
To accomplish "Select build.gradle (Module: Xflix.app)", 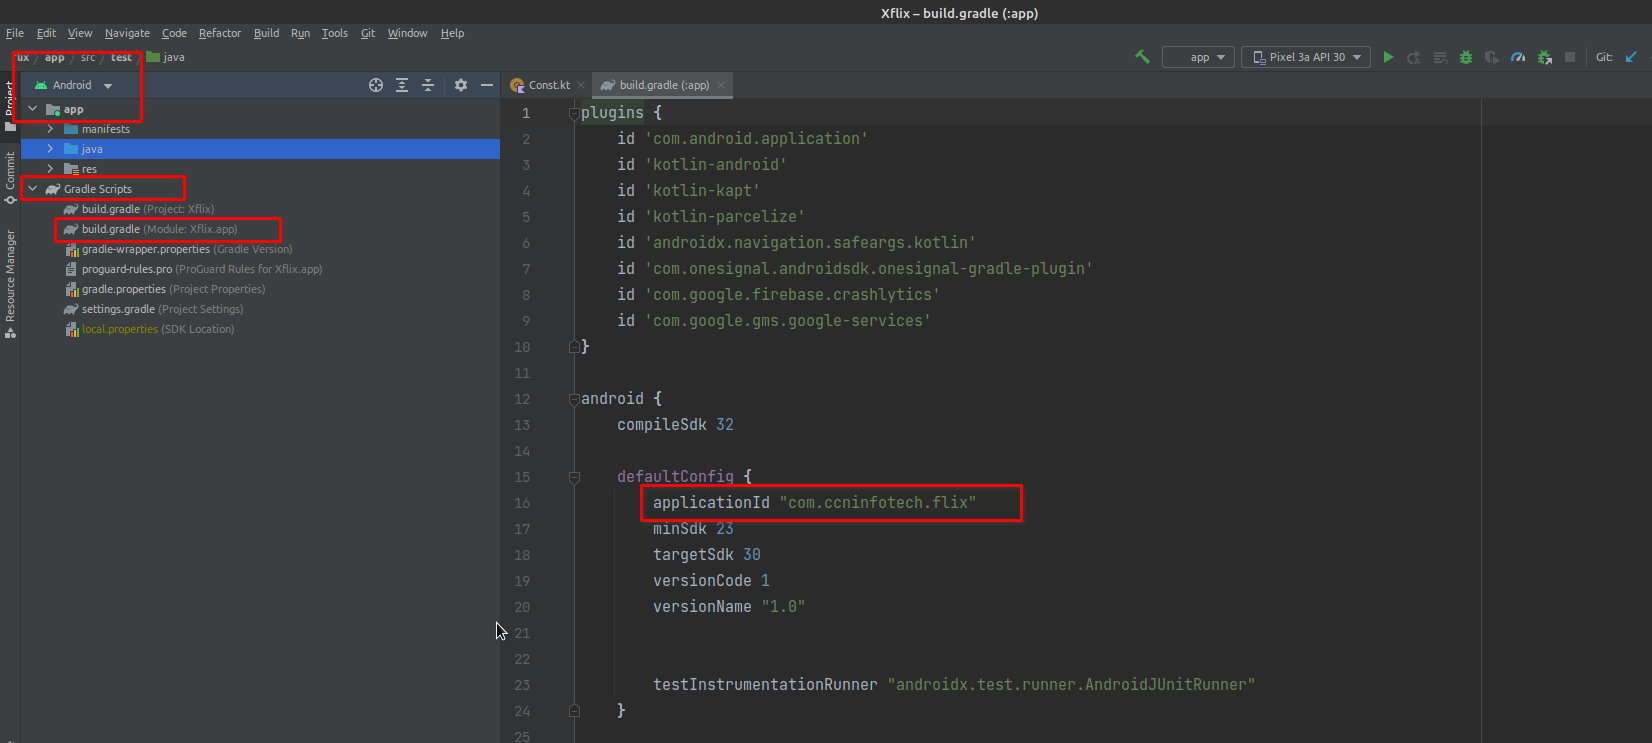I will coord(150,229).
